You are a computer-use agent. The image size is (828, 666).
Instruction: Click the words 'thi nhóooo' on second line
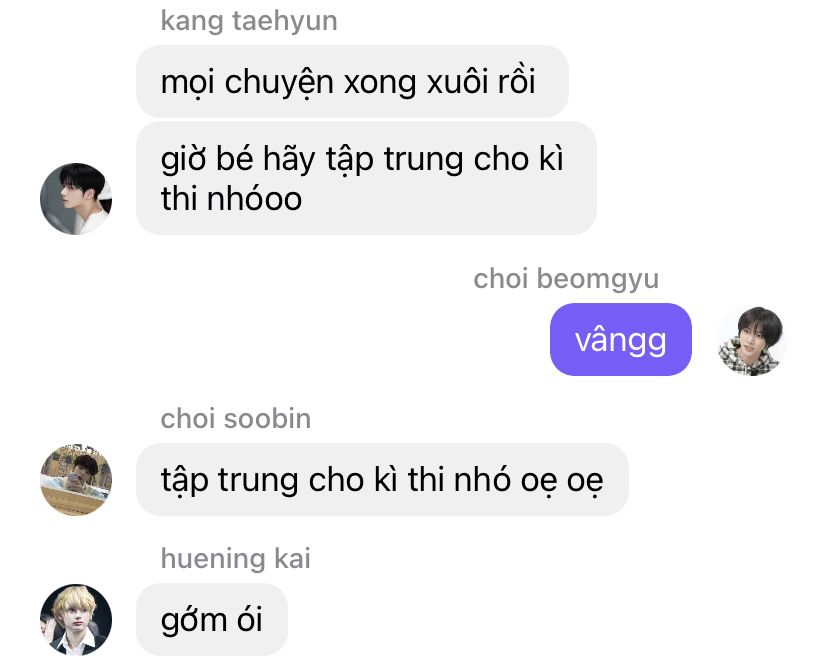(x=231, y=199)
